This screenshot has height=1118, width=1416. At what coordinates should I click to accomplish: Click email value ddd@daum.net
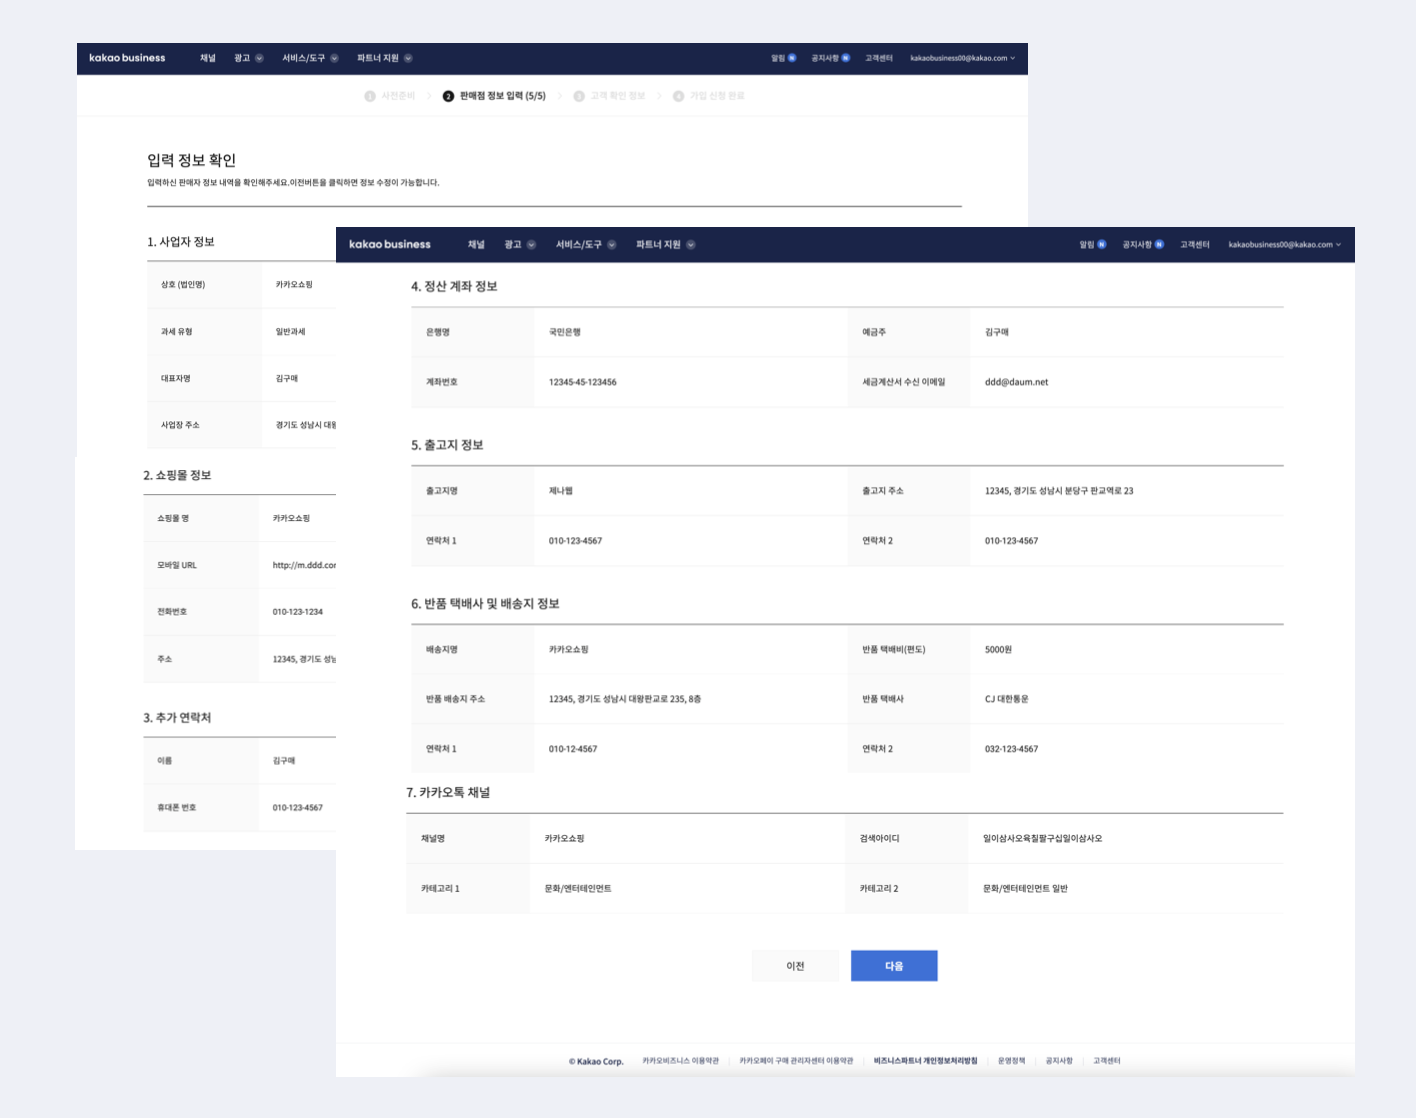1016,382
